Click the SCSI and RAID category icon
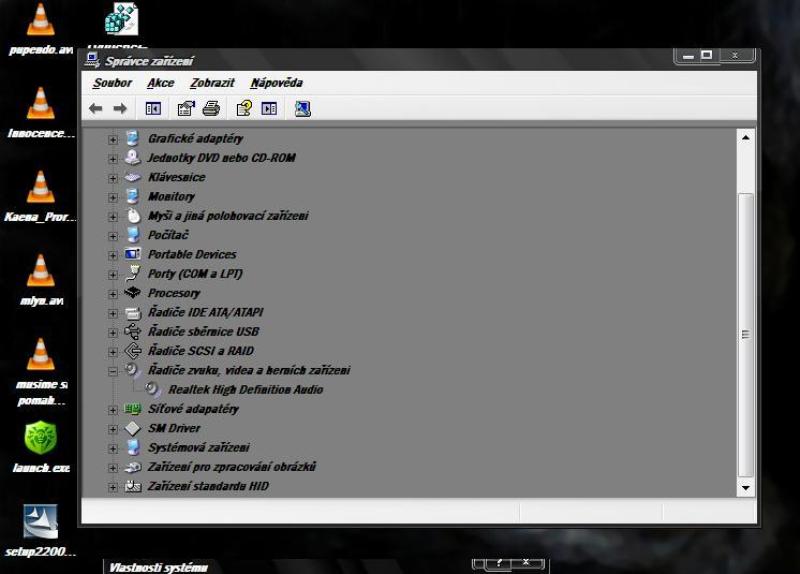 coord(133,351)
